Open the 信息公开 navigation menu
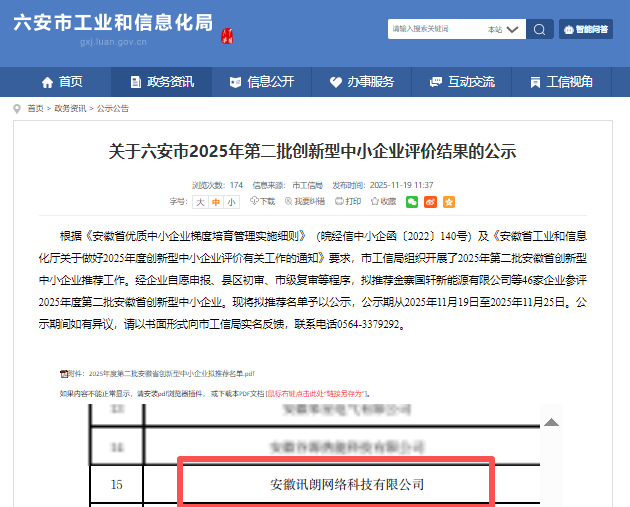Viewport: 630px width, 507px height. coord(260,81)
